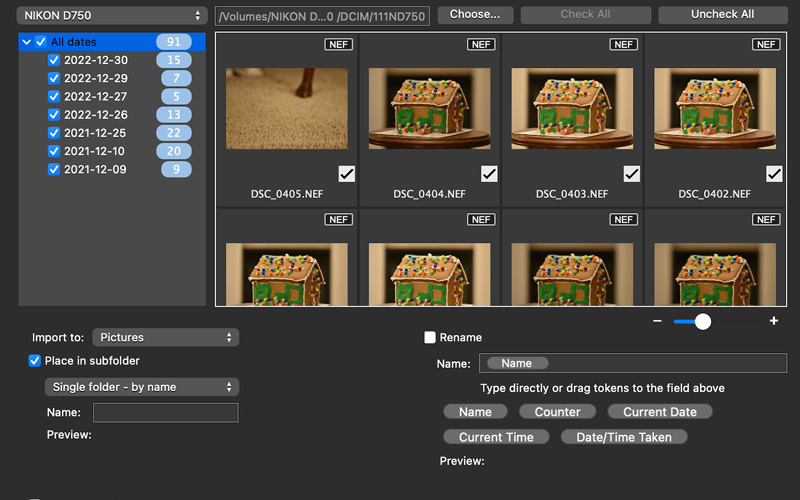Click the plus icon to enlarge thumbnails
800x500 pixels.
point(774,321)
